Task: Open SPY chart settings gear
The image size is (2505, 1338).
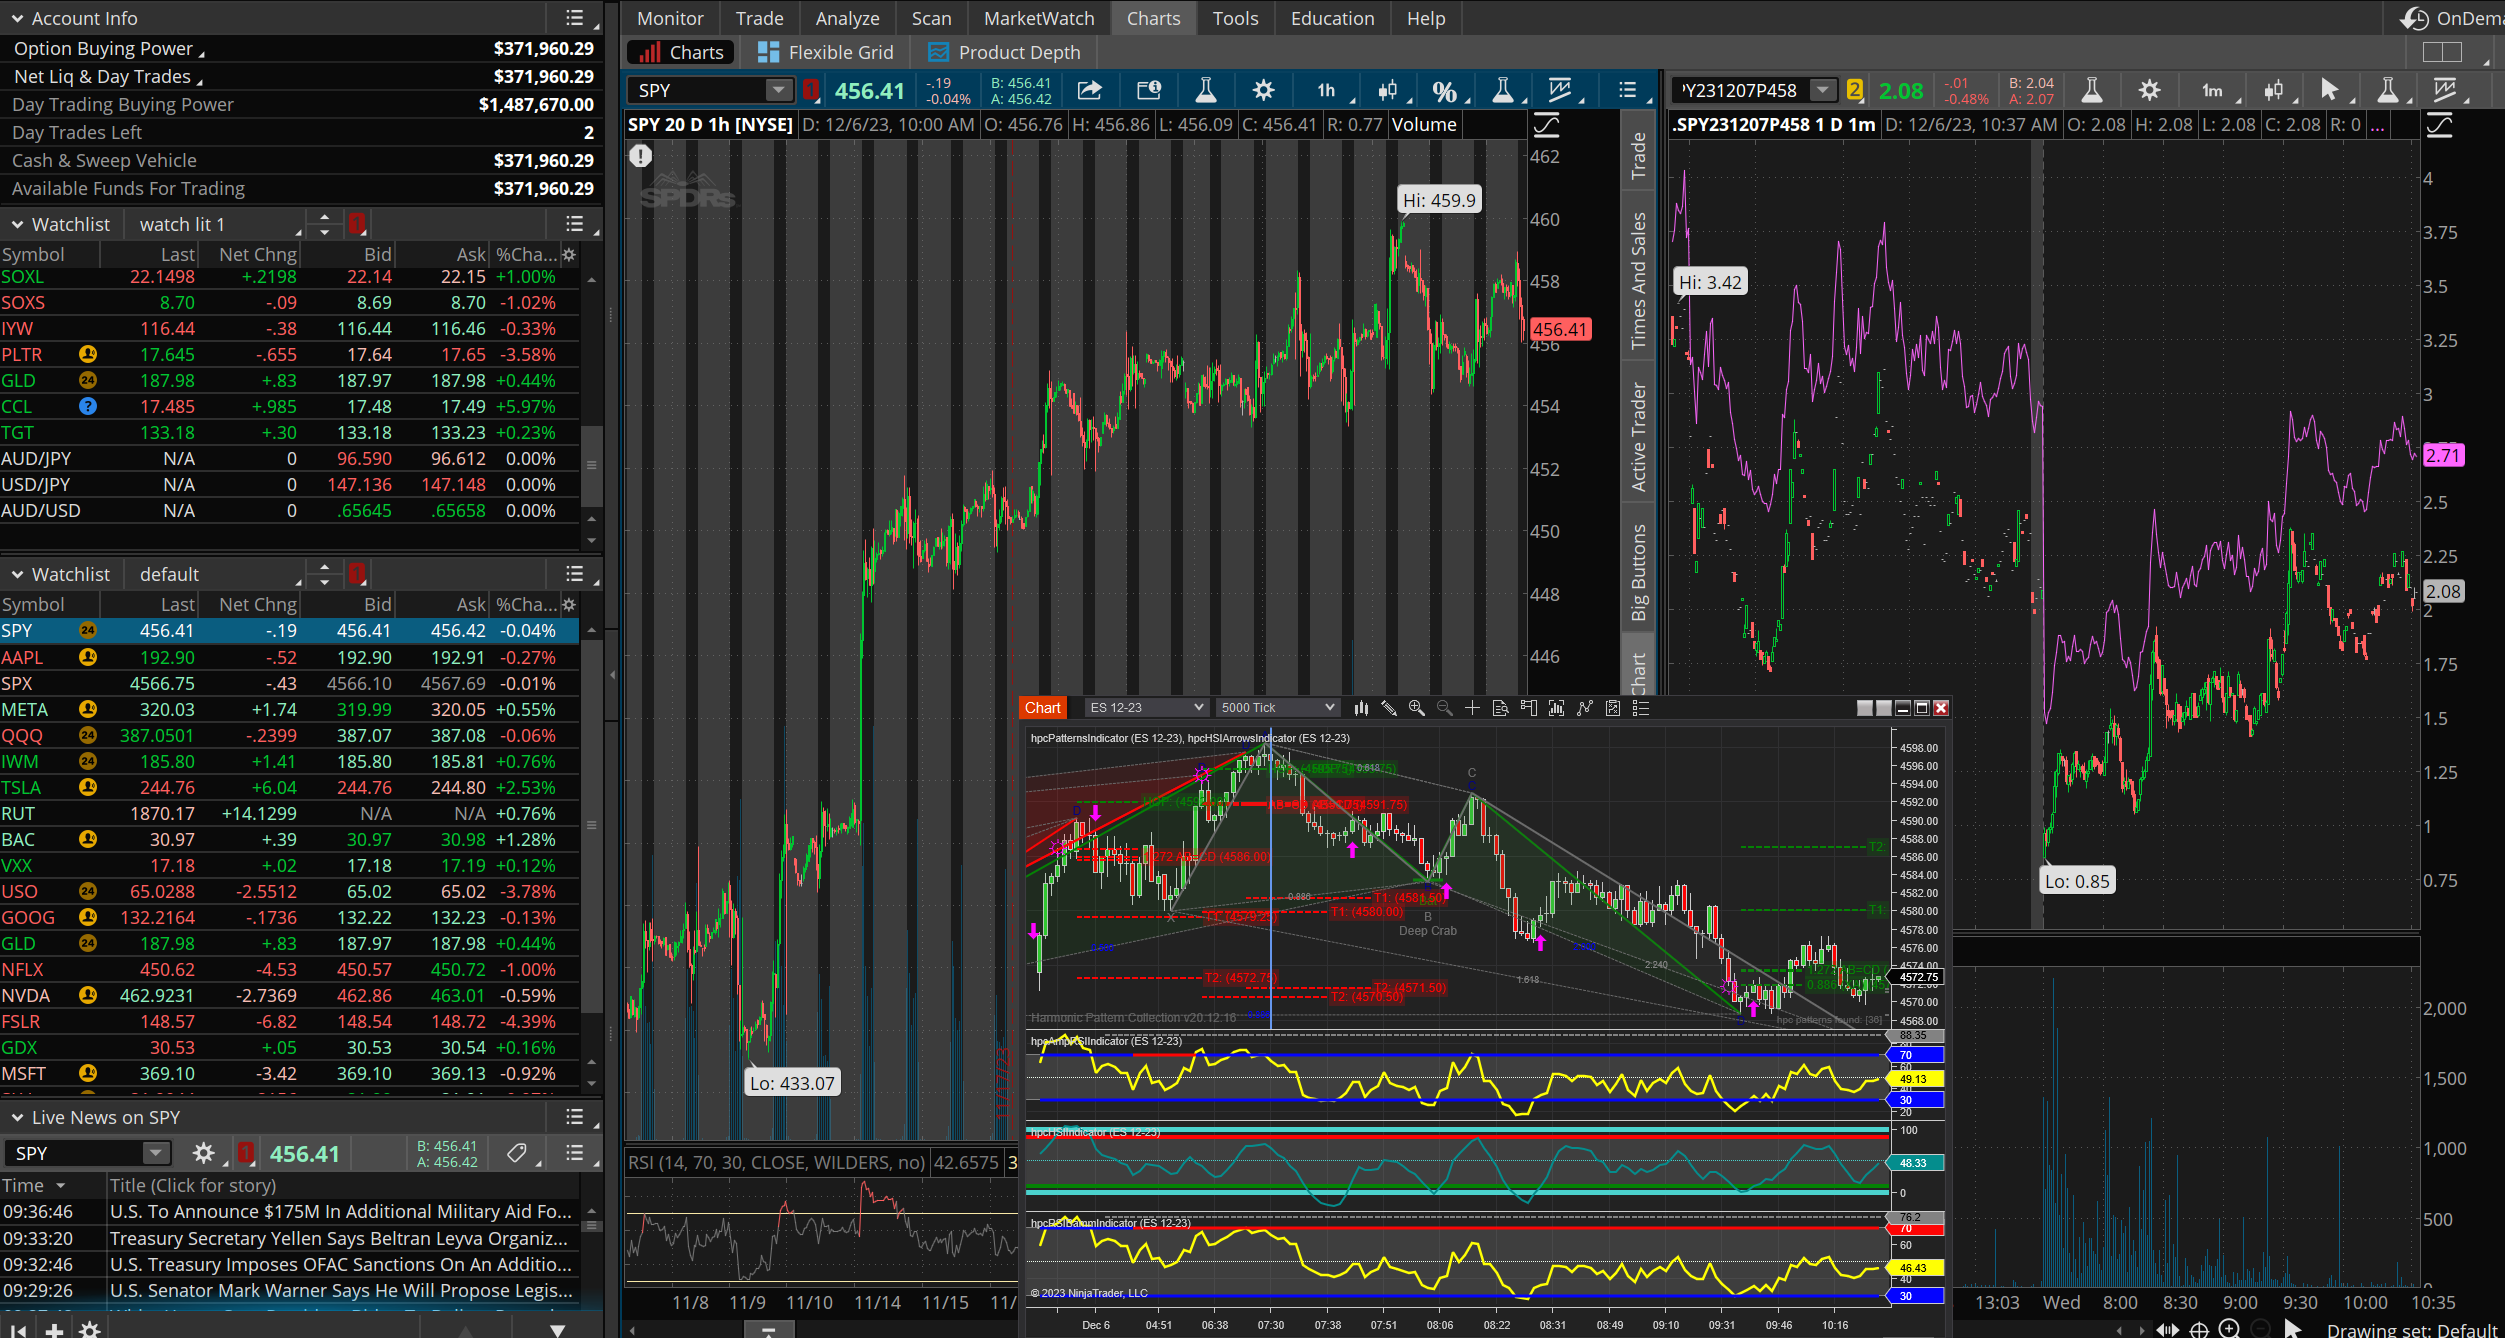Action: coord(1263,91)
